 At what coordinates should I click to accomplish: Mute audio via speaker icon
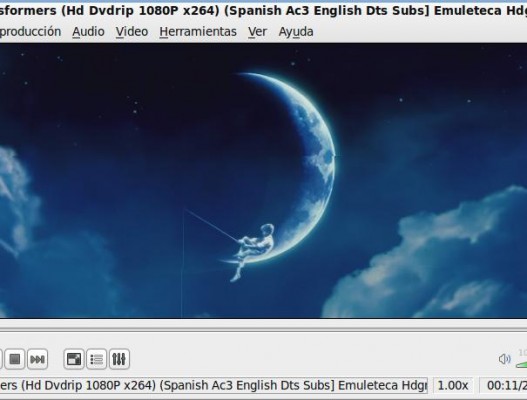pos(504,359)
